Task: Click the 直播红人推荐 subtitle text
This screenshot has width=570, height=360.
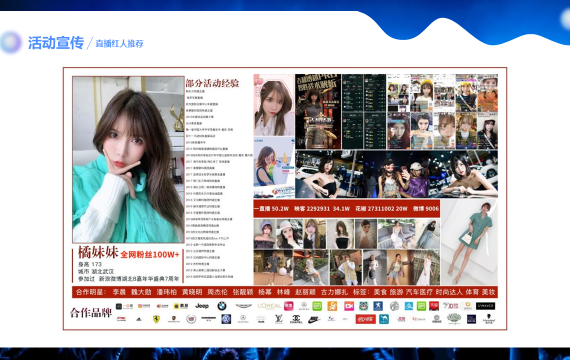Action: pyautogui.click(x=120, y=44)
